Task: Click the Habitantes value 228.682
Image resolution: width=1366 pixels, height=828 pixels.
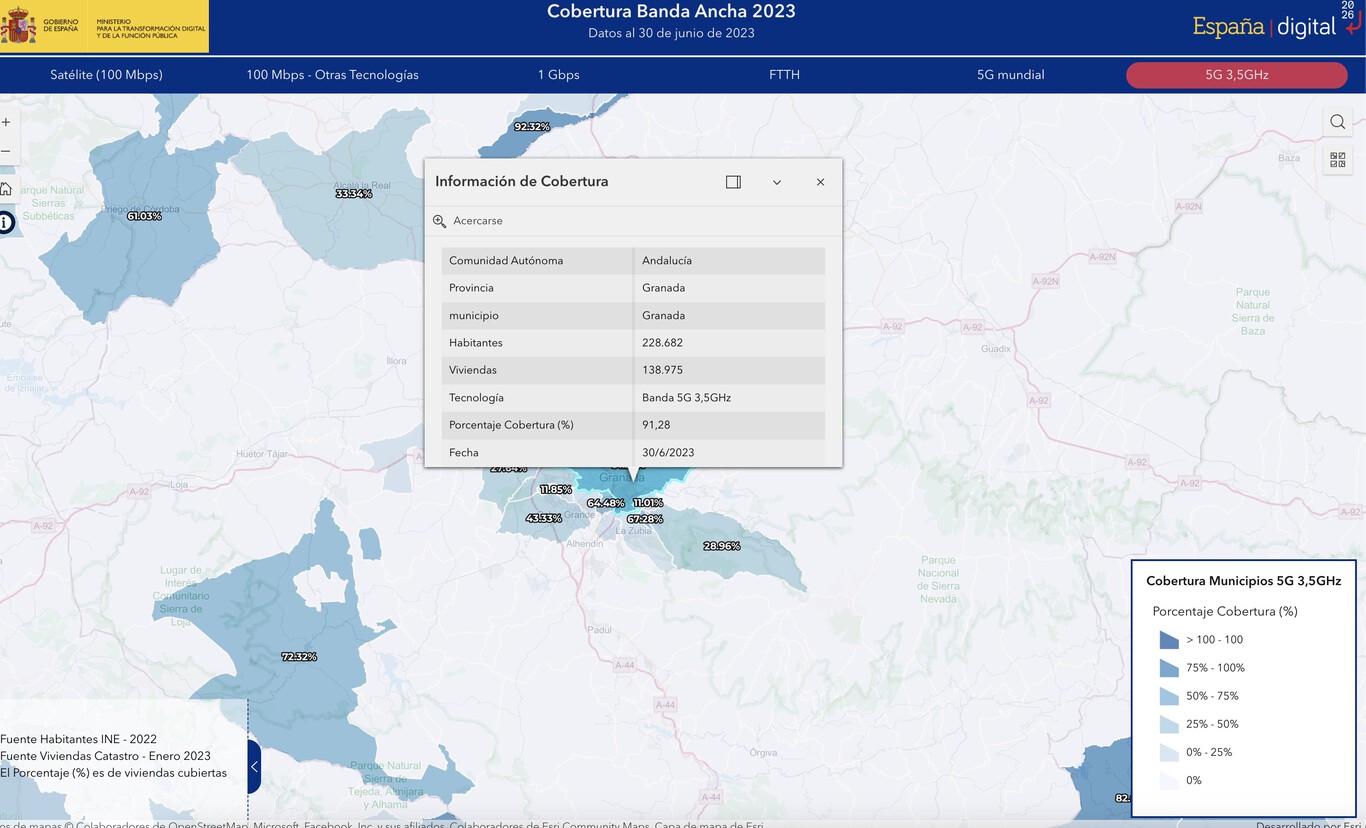Action: click(x=662, y=343)
